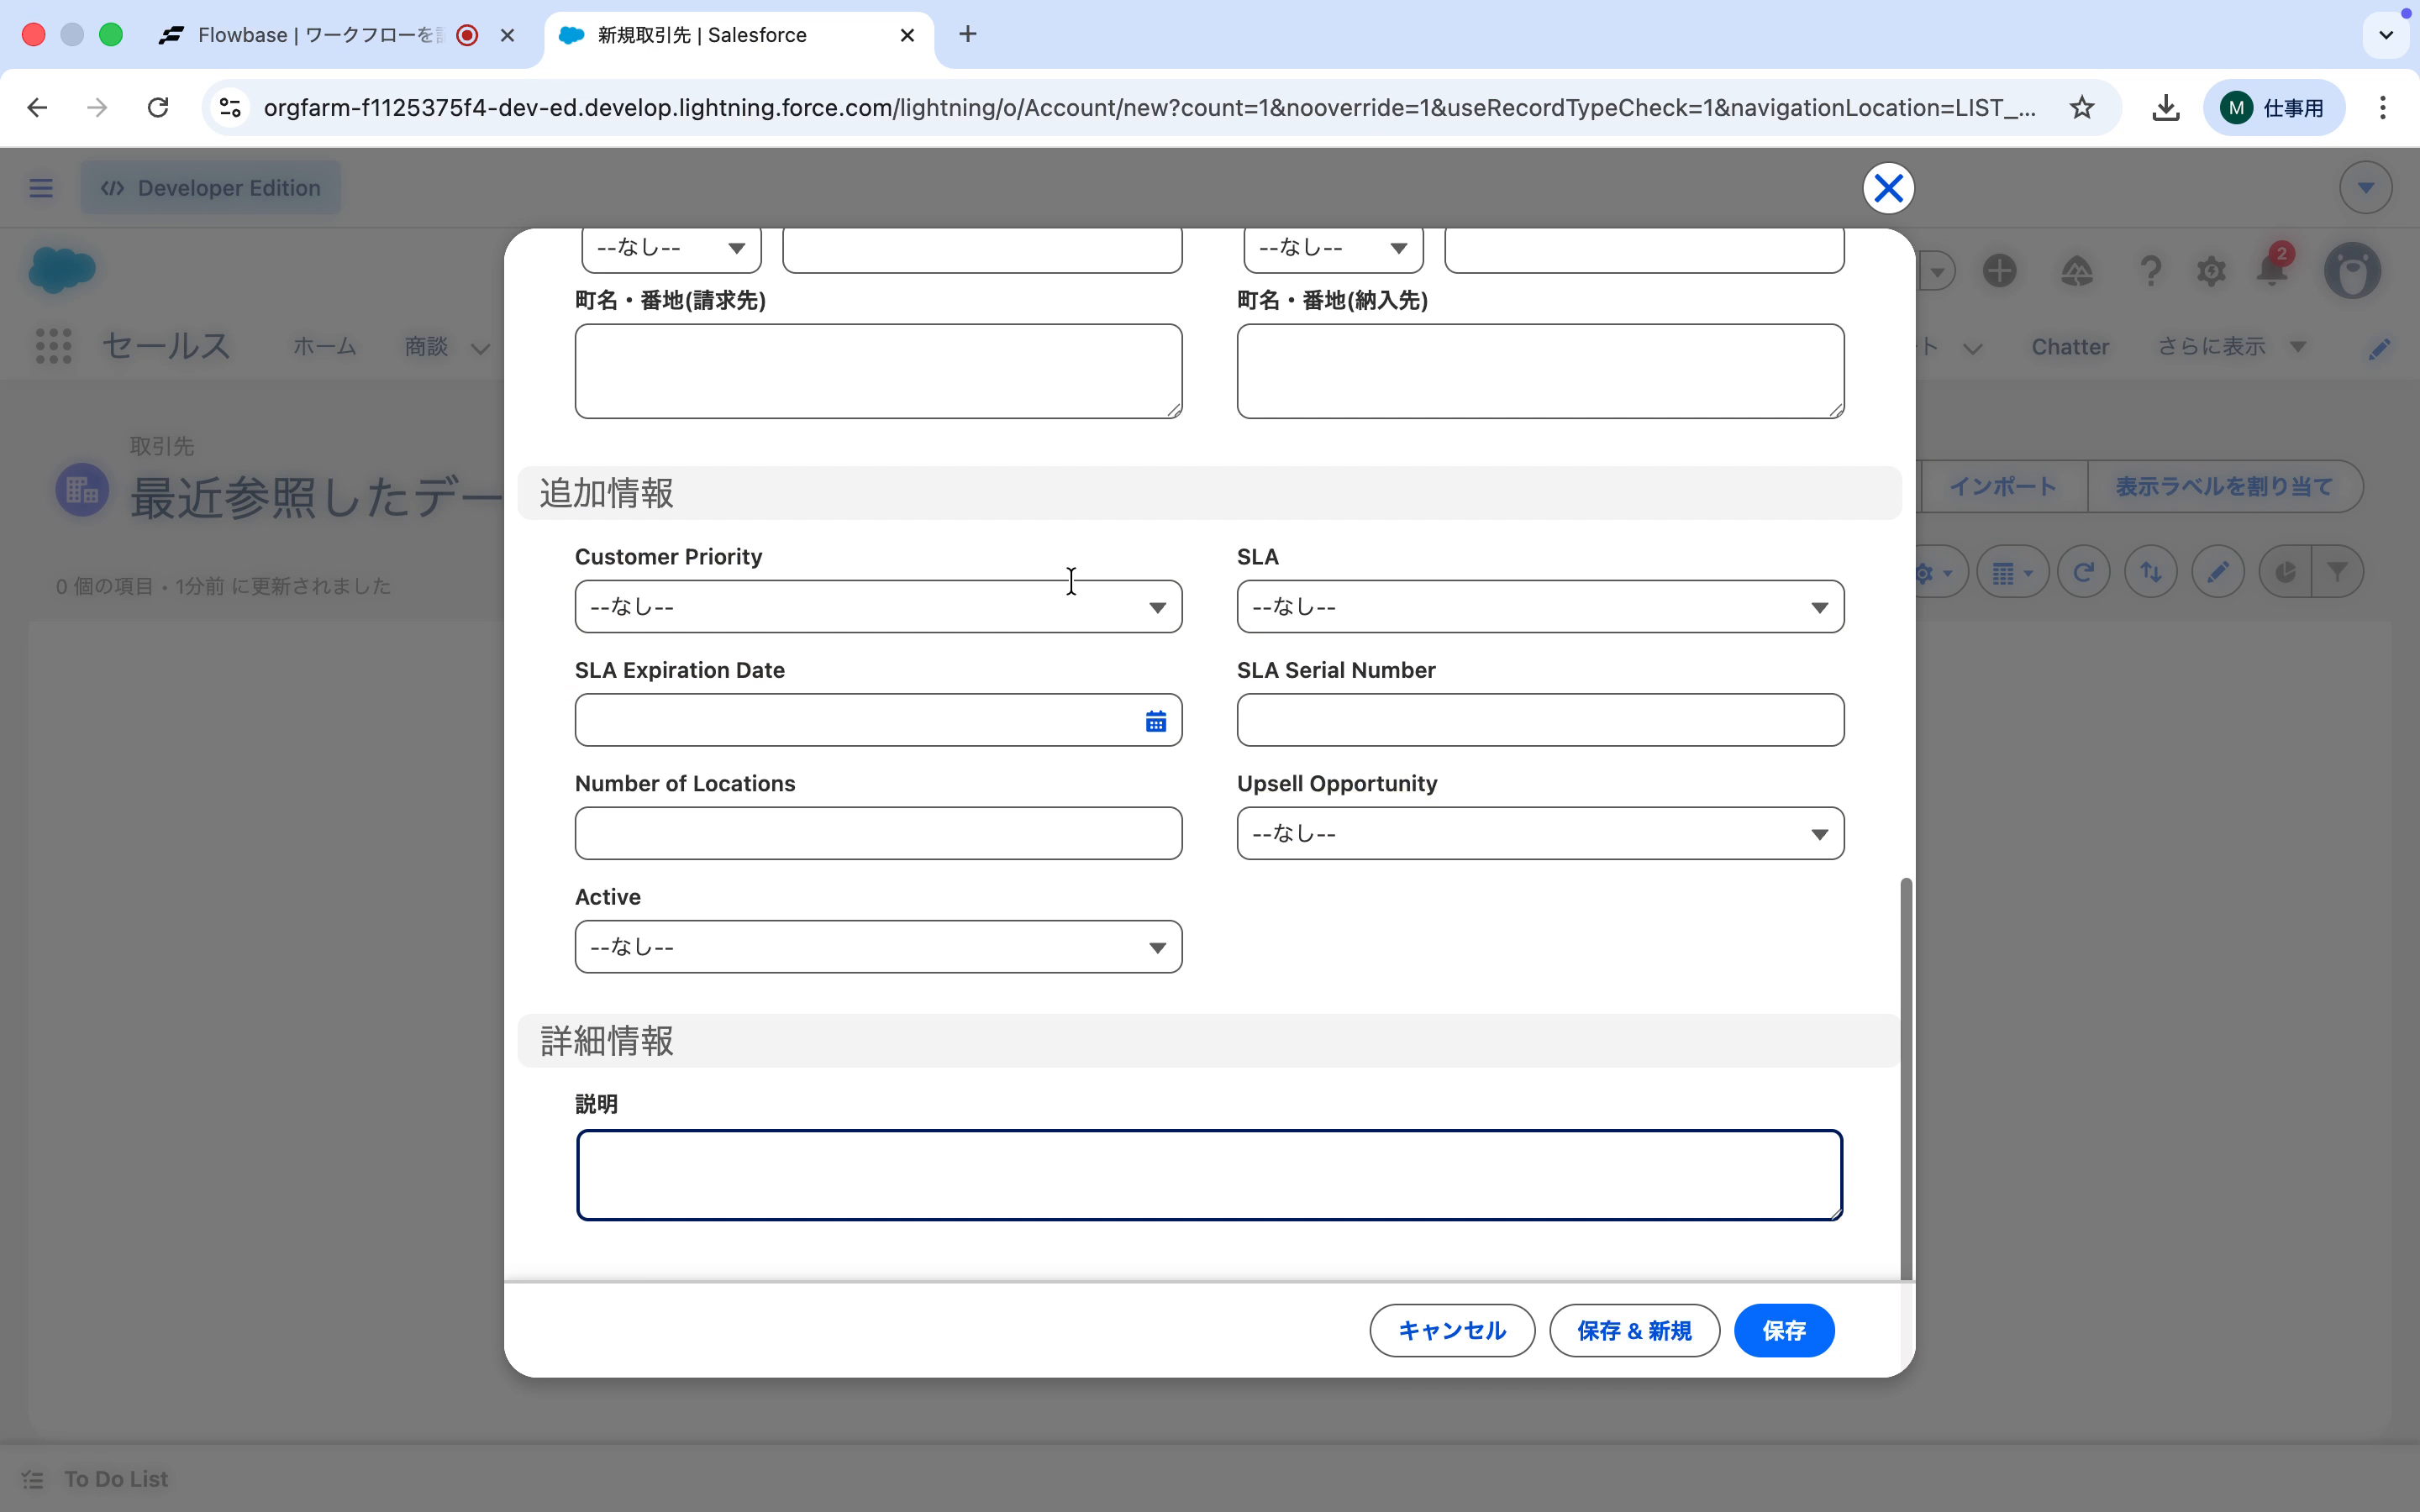Cancel the form with キャンセル
The width and height of the screenshot is (2420, 1512).
[1452, 1330]
